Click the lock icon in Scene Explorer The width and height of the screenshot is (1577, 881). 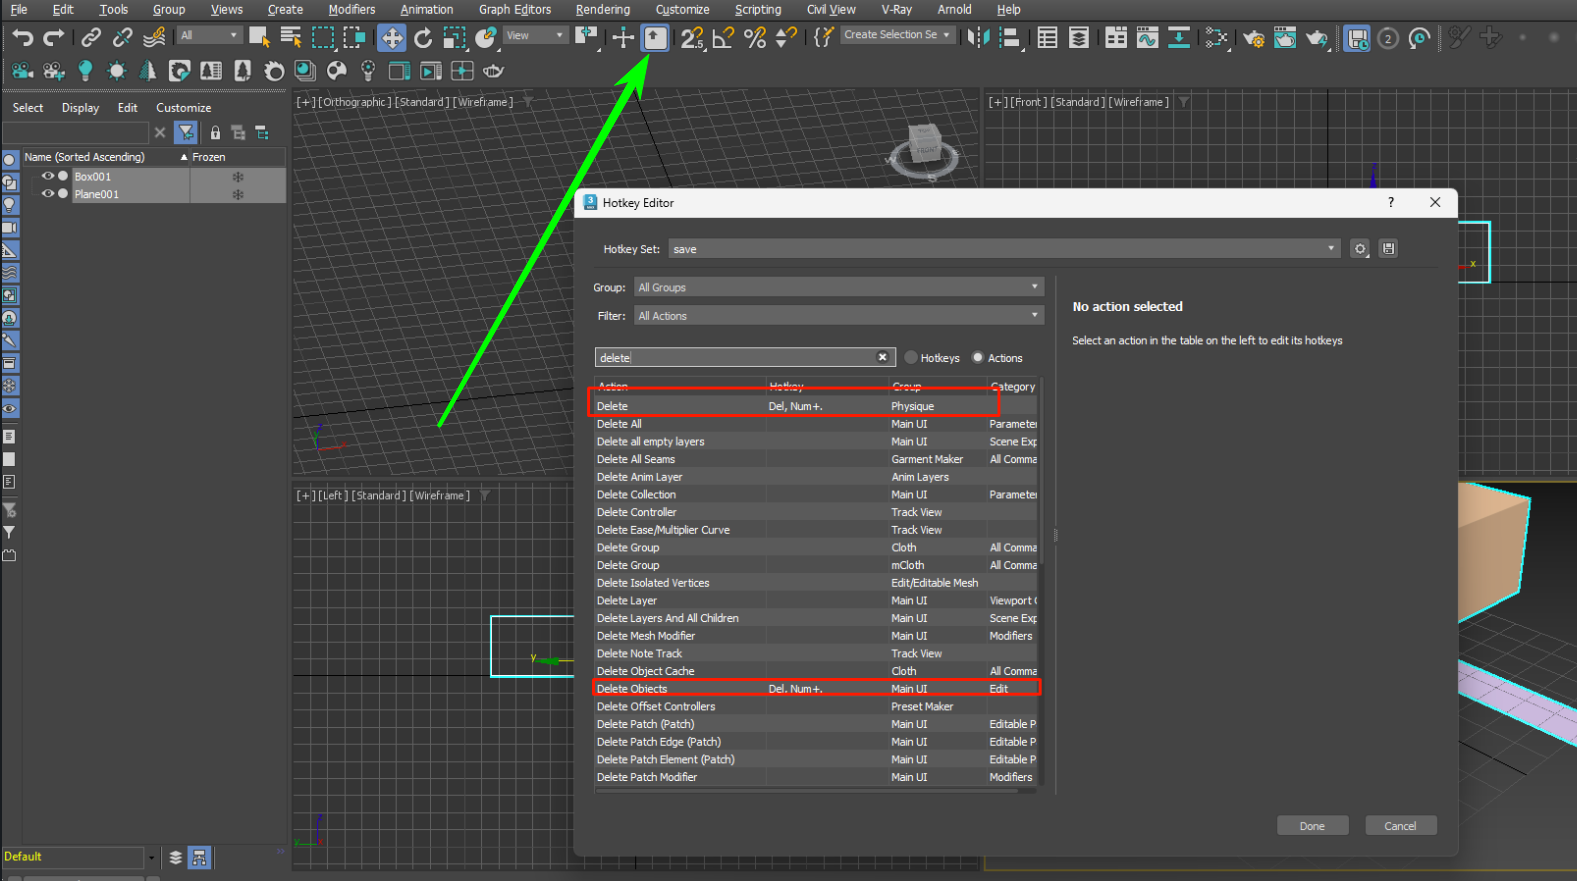pos(215,132)
